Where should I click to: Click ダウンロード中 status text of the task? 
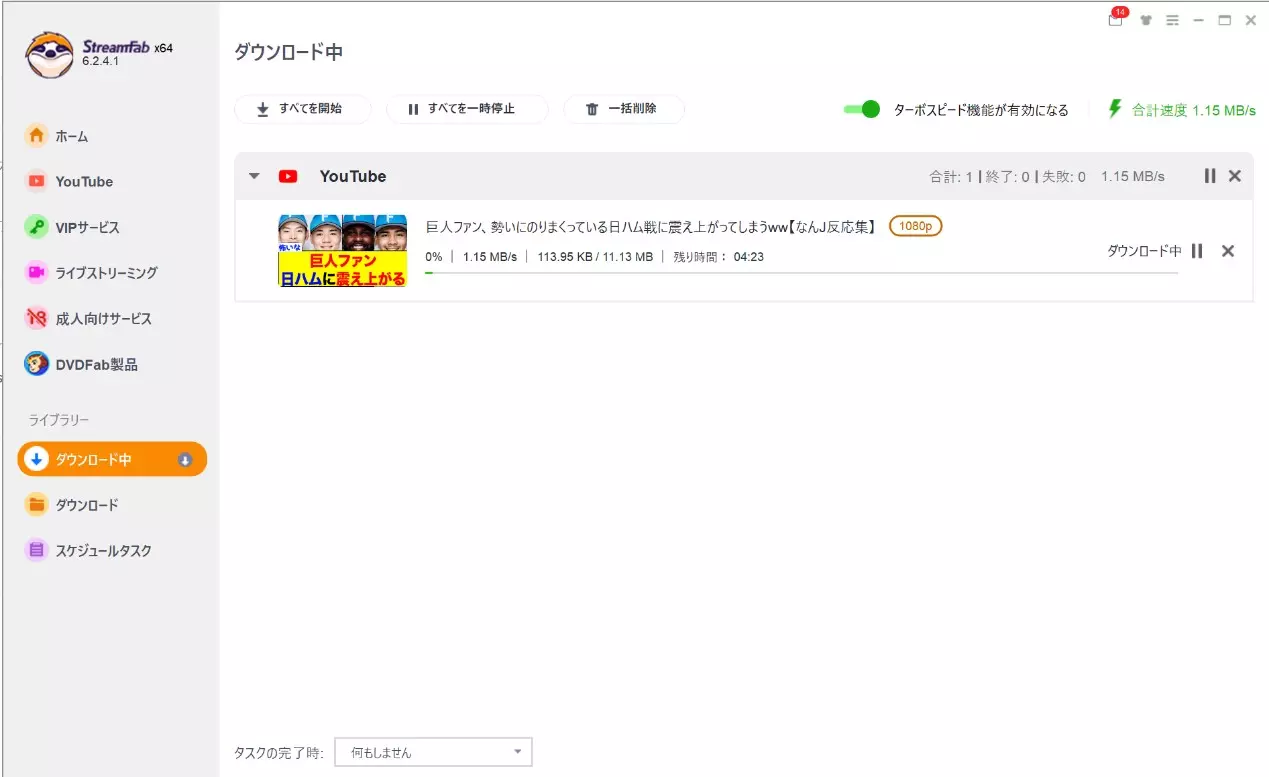pyautogui.click(x=1144, y=251)
